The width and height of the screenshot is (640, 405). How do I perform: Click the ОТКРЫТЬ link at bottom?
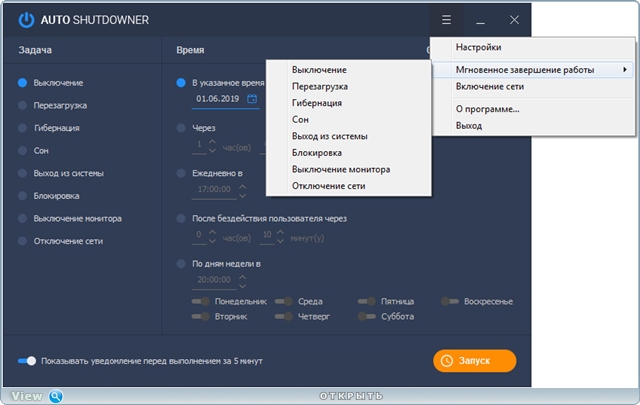click(351, 396)
